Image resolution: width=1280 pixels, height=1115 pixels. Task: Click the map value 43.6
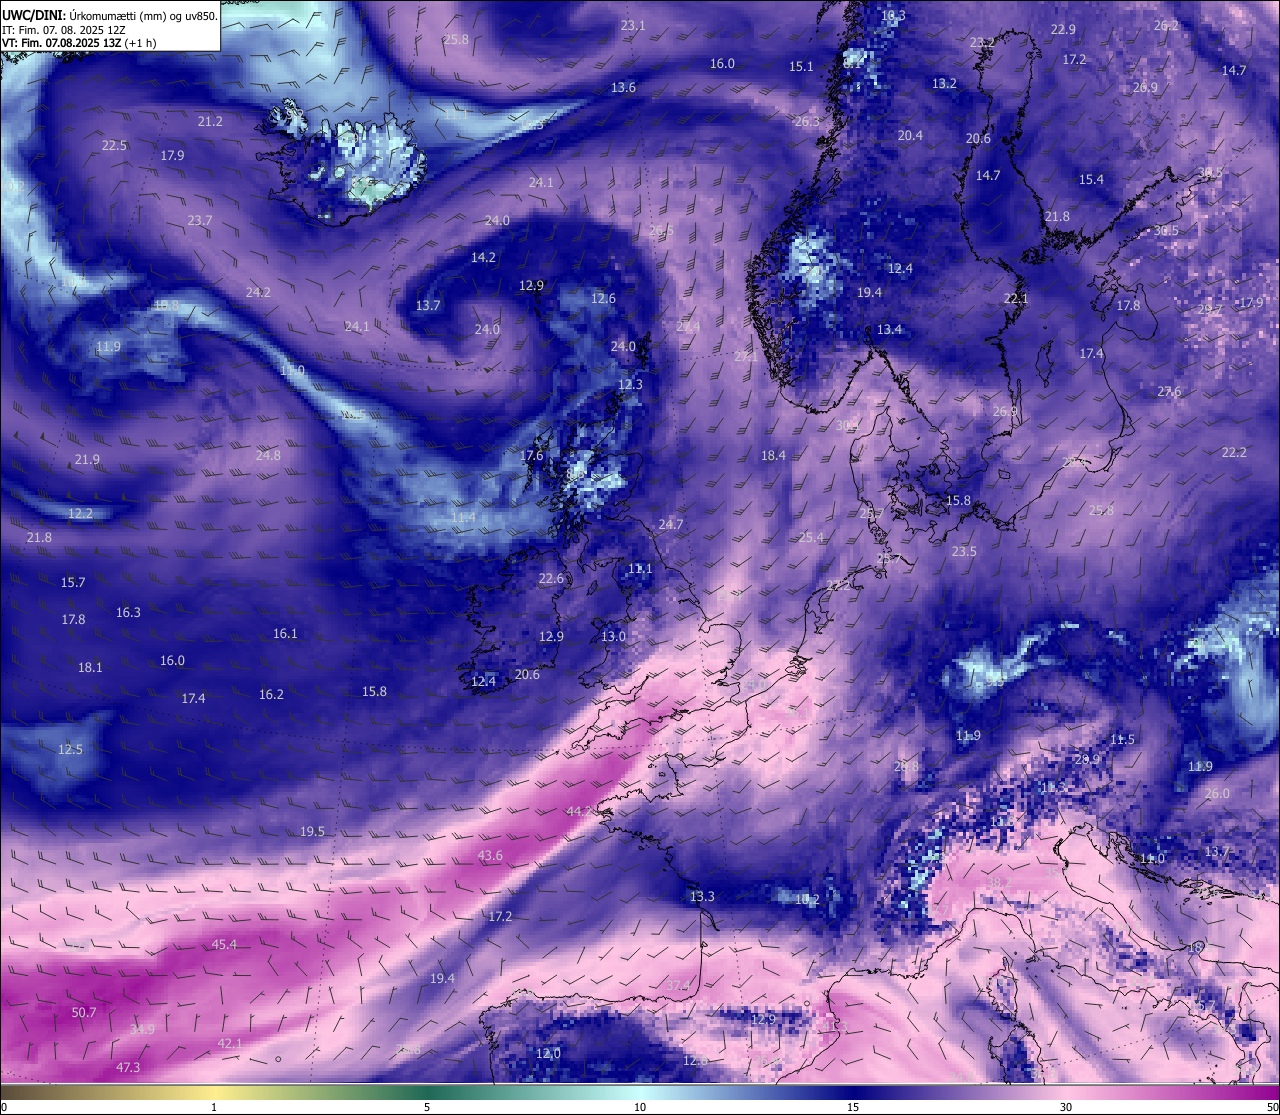(x=490, y=855)
